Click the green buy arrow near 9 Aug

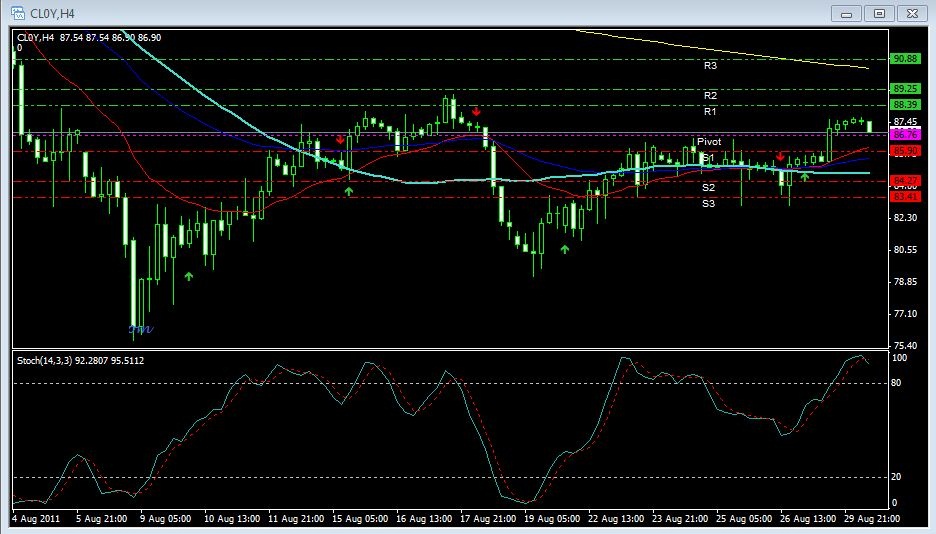[x=189, y=276]
